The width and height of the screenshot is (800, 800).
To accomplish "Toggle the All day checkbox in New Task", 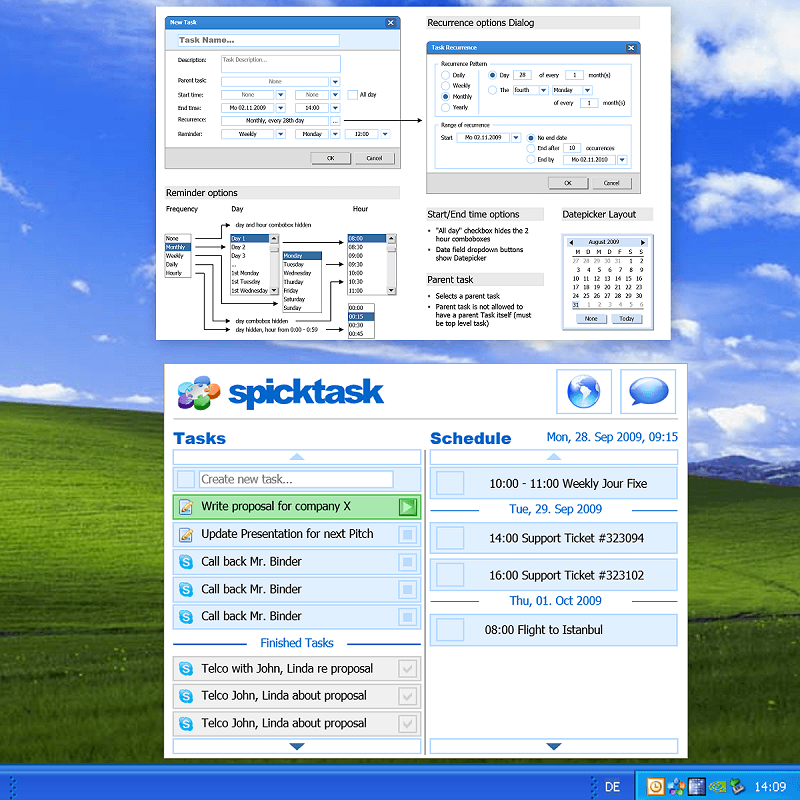I will coord(352,95).
